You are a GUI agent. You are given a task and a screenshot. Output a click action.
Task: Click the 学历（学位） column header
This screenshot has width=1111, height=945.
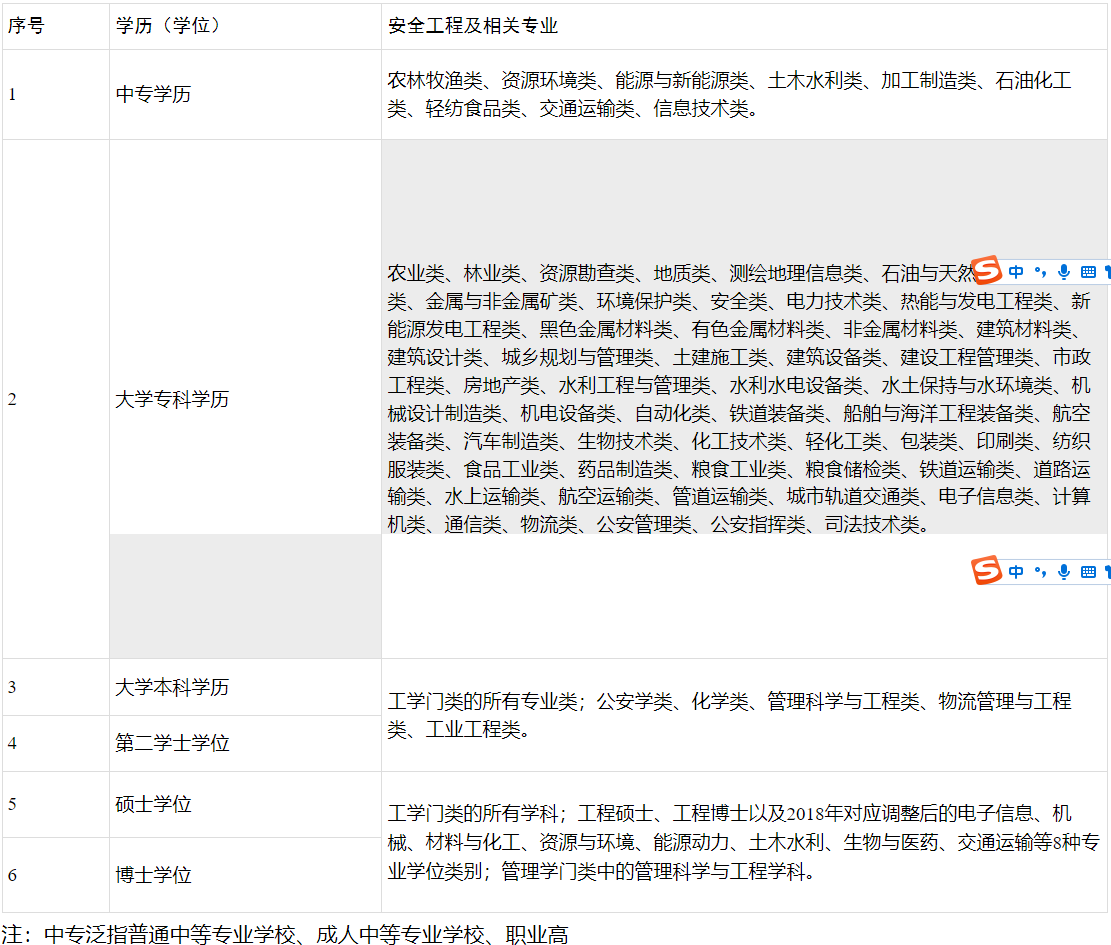coord(168,26)
